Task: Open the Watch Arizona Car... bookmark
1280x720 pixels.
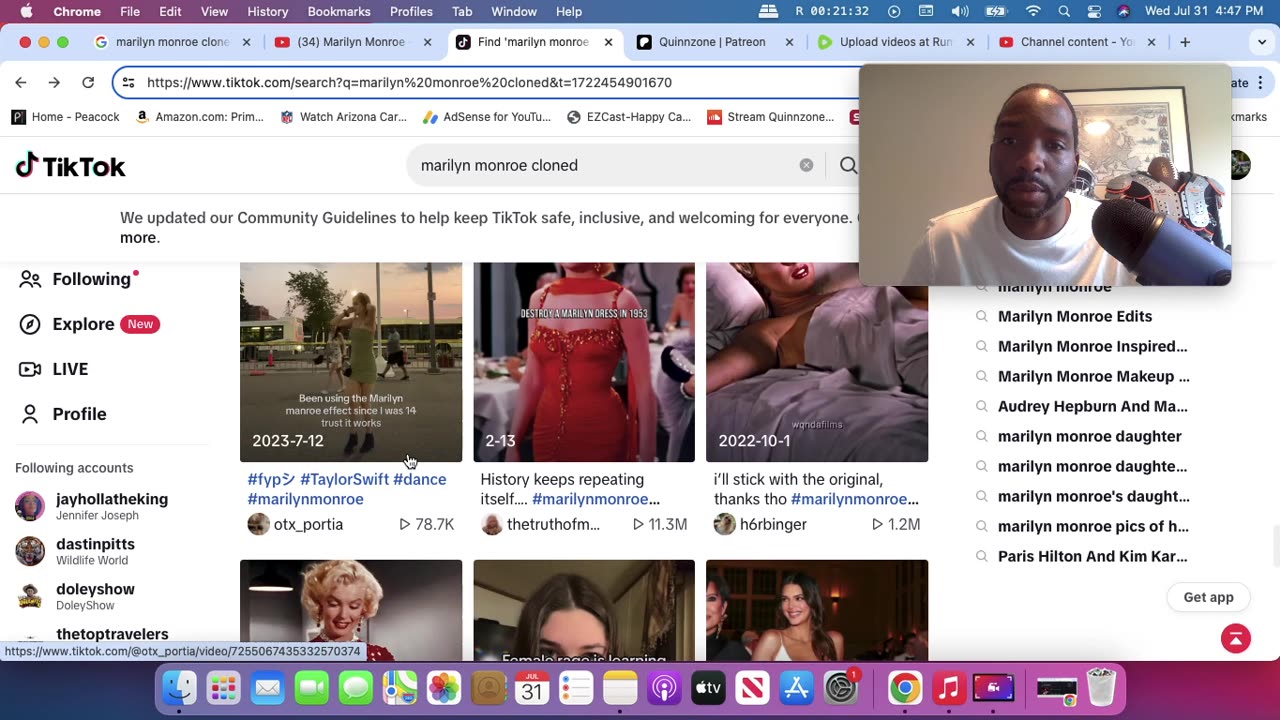Action: [x=343, y=117]
